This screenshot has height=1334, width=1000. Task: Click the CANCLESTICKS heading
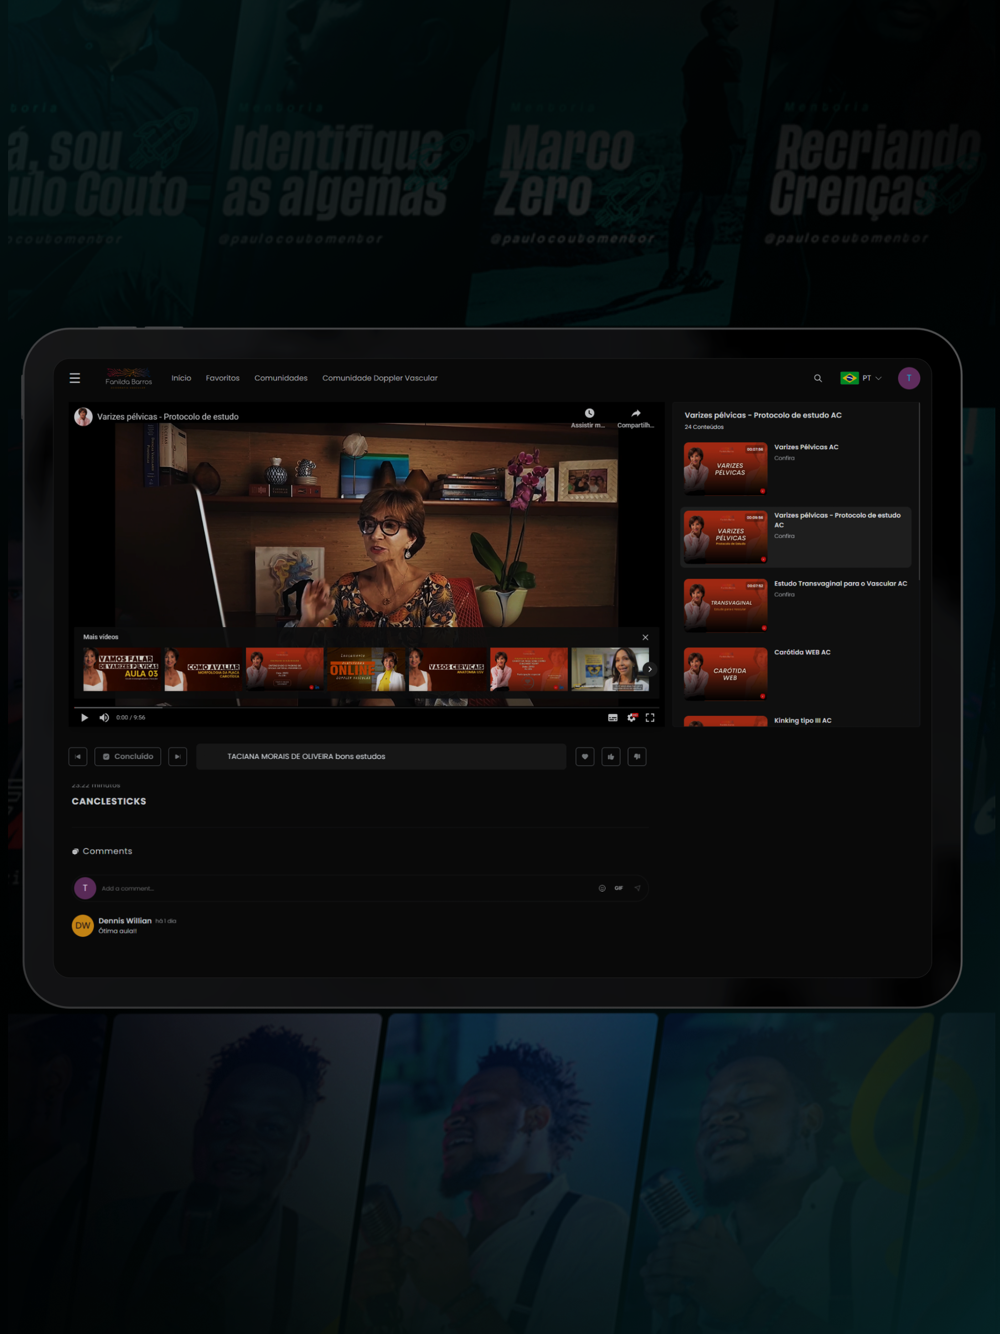click(x=109, y=801)
